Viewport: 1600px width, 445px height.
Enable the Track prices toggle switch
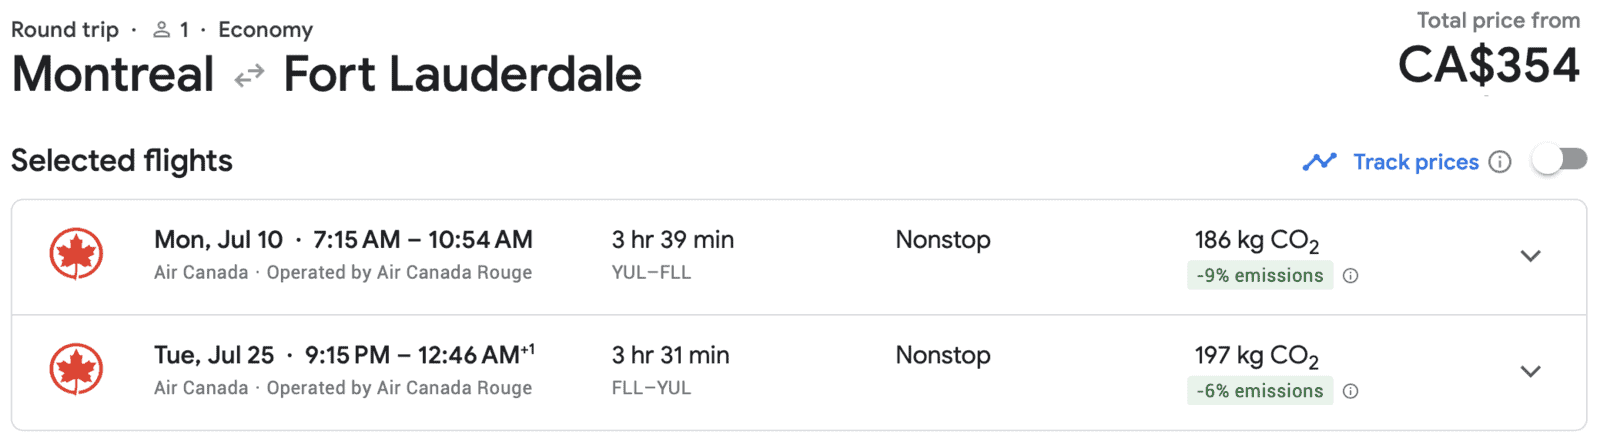[1559, 160]
